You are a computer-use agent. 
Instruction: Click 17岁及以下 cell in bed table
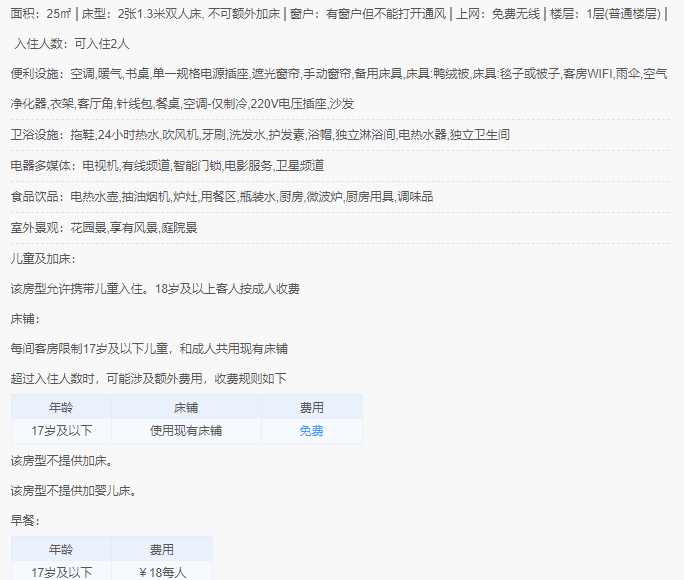click(x=62, y=431)
